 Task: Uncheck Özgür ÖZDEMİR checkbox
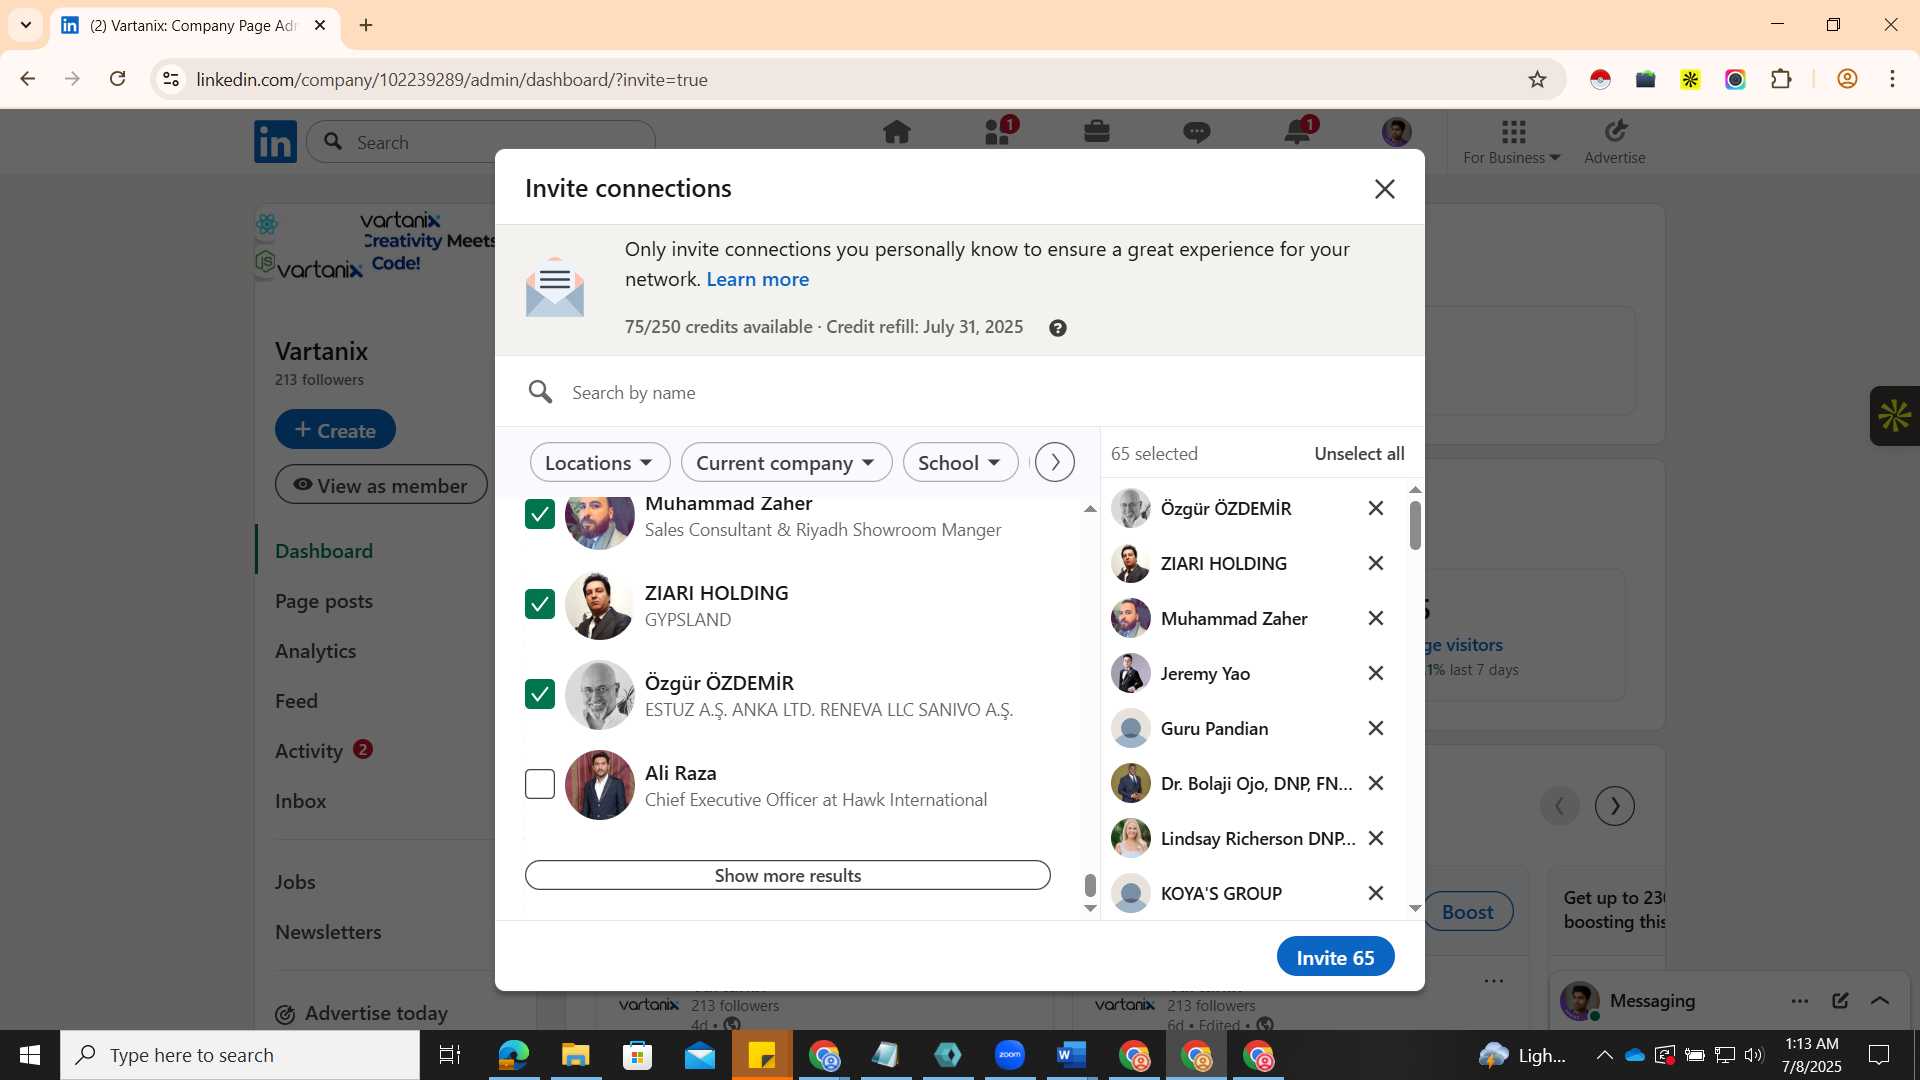pos(540,694)
